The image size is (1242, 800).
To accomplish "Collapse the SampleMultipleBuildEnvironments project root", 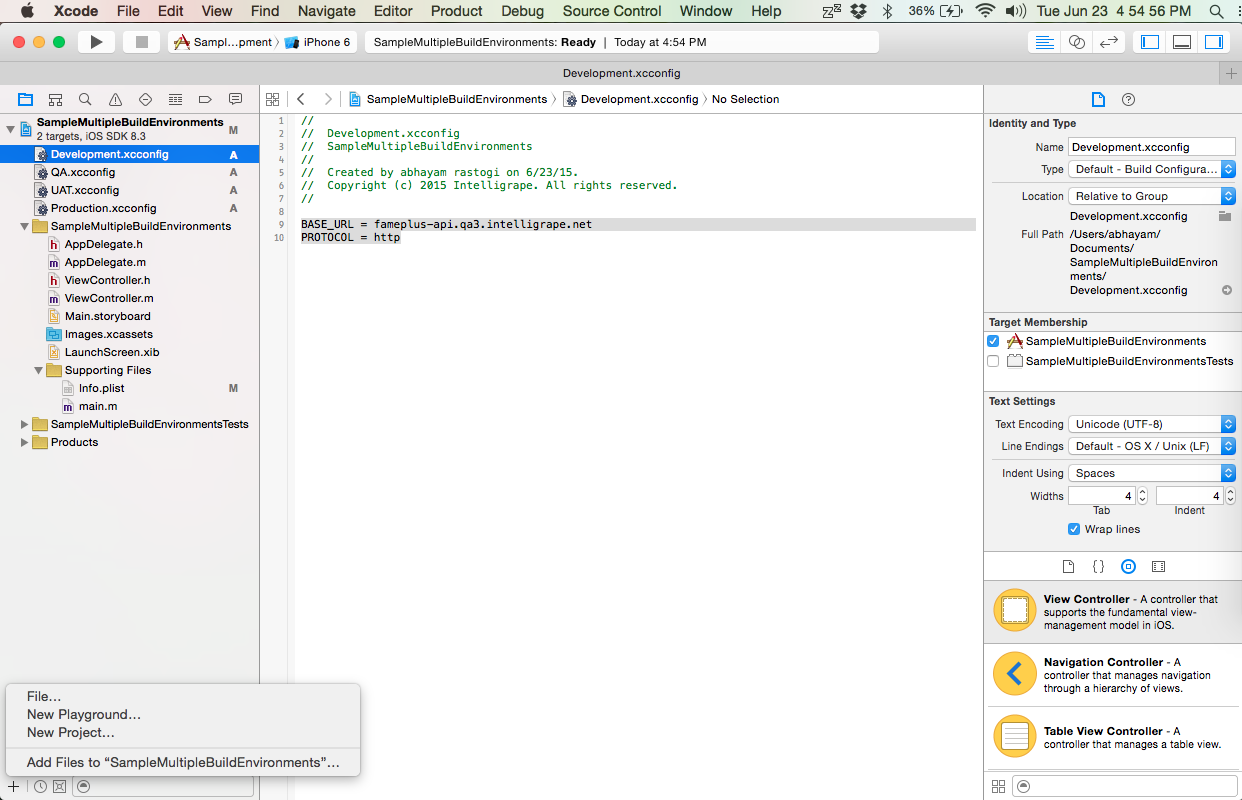I will 11,129.
